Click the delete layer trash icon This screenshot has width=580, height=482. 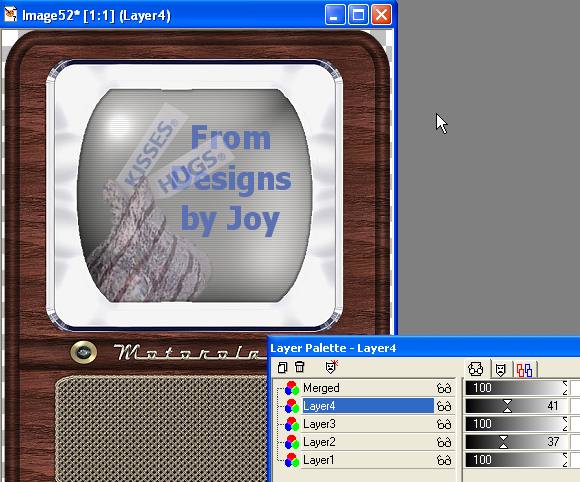[300, 367]
